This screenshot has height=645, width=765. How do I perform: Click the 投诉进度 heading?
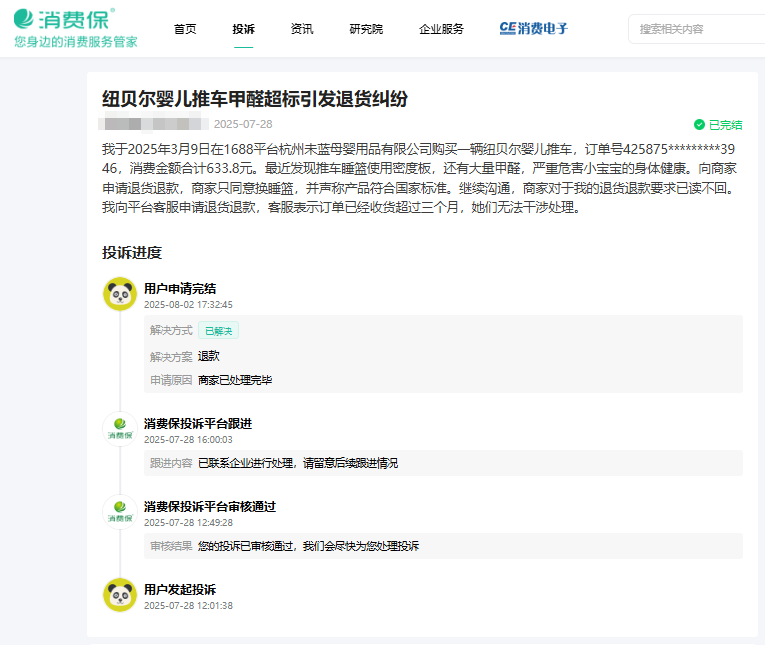coord(132,253)
